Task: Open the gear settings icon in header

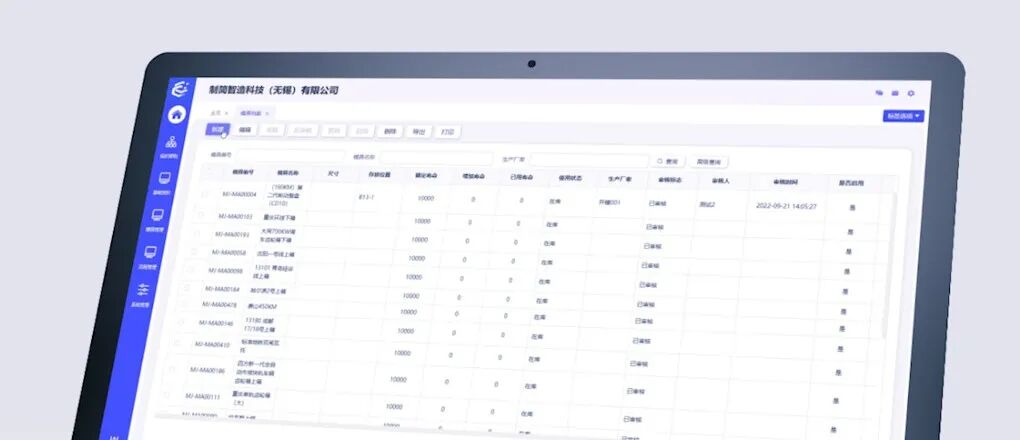Action: coord(911,94)
